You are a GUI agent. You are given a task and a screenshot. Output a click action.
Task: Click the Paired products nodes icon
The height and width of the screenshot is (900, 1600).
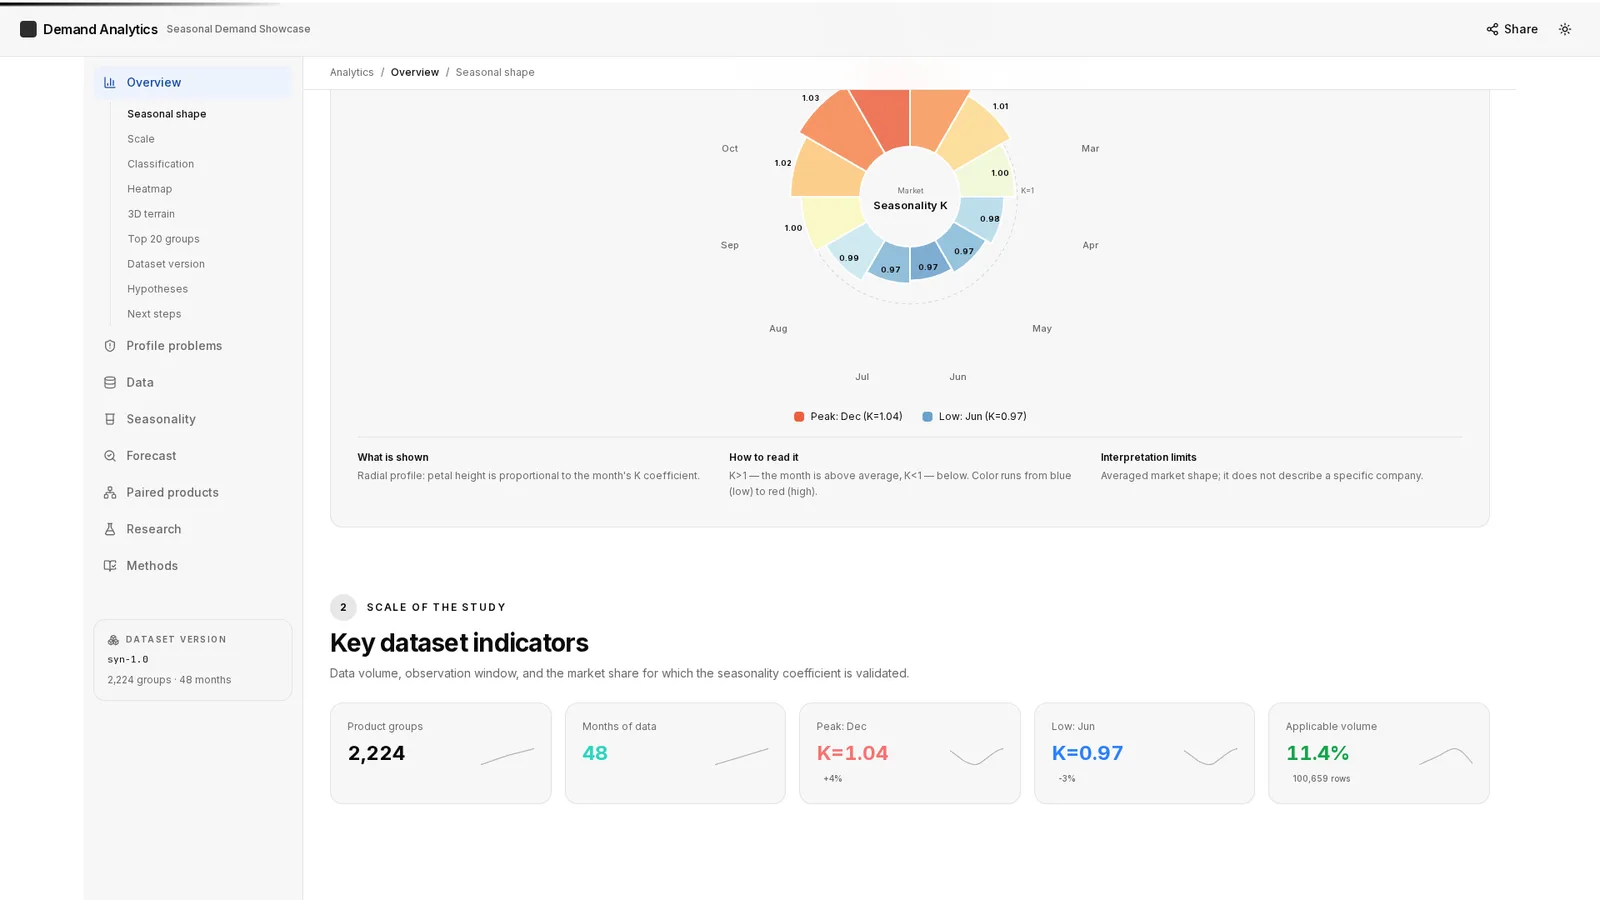click(110, 493)
